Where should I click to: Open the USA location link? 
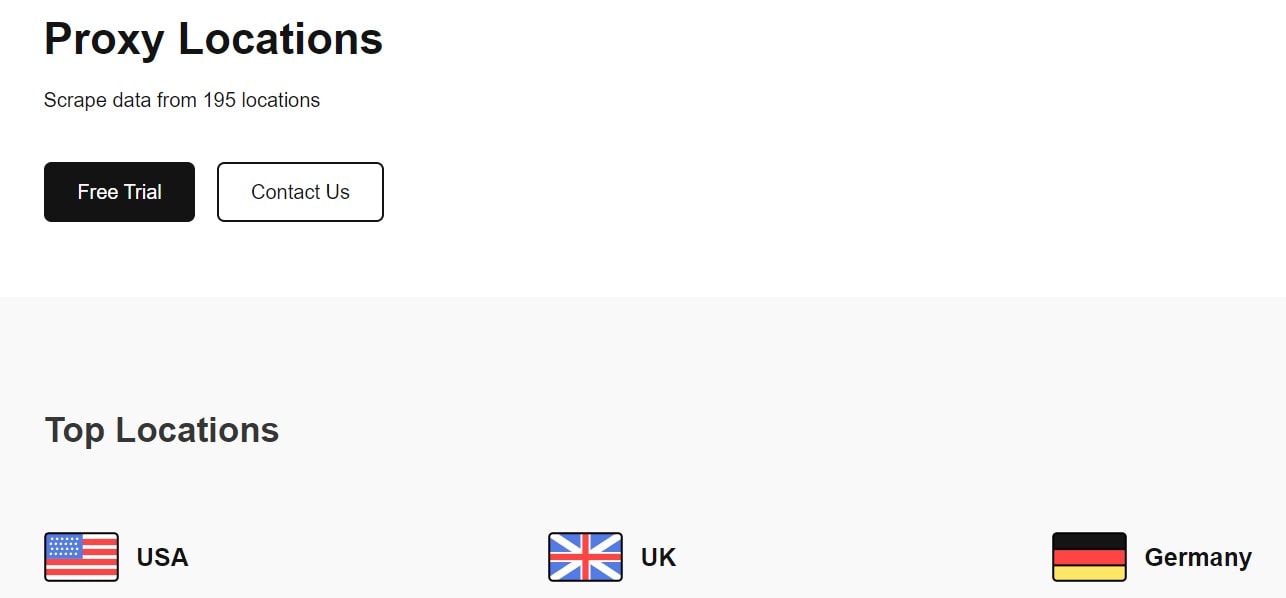162,557
